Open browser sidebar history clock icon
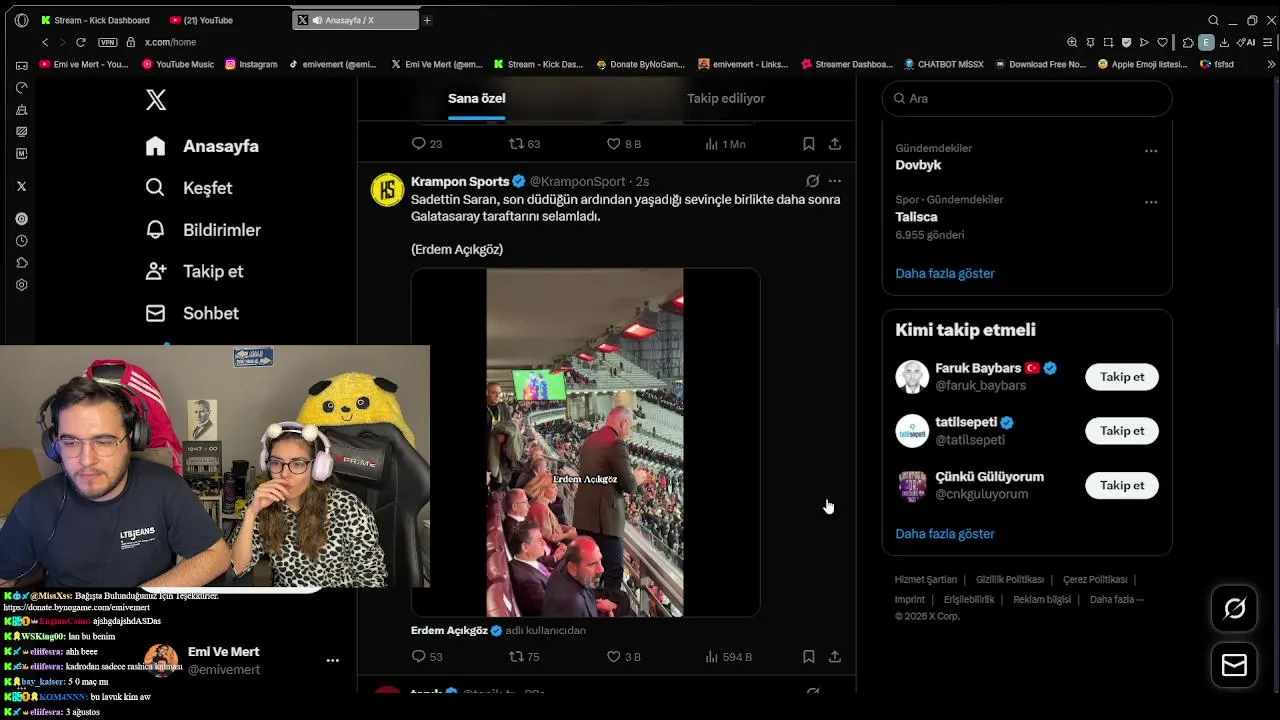Viewport: 1280px width, 720px height. click(x=21, y=241)
